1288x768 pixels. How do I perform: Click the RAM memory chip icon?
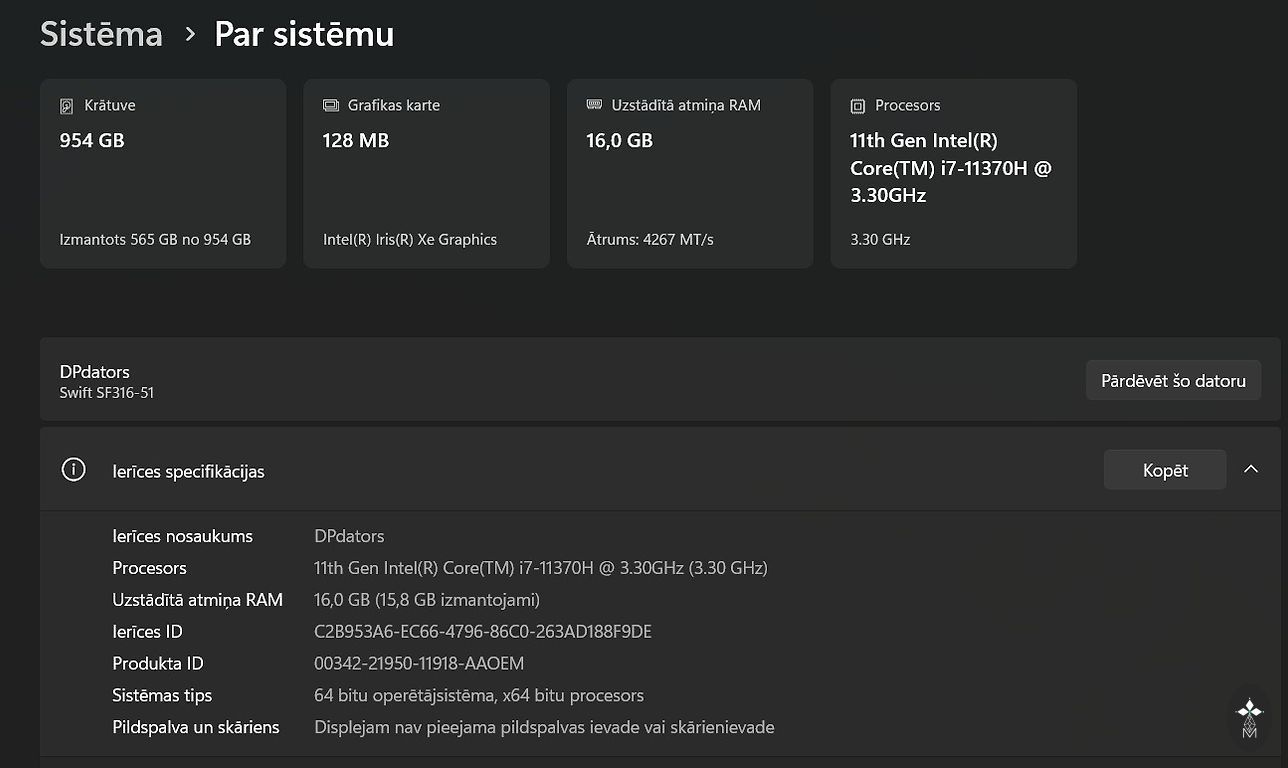tap(594, 105)
